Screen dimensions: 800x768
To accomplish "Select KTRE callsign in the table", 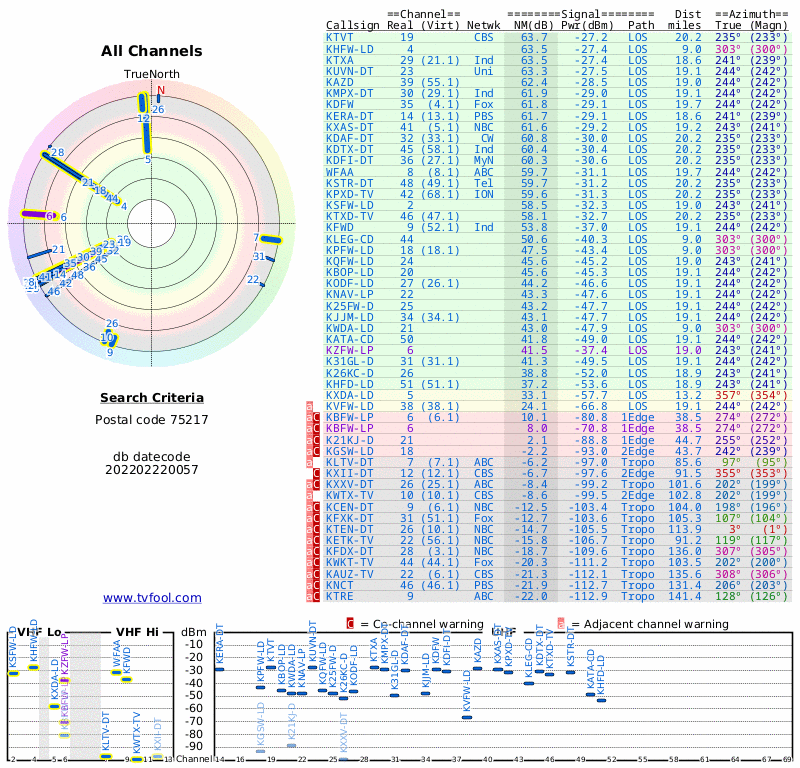I will click(339, 596).
